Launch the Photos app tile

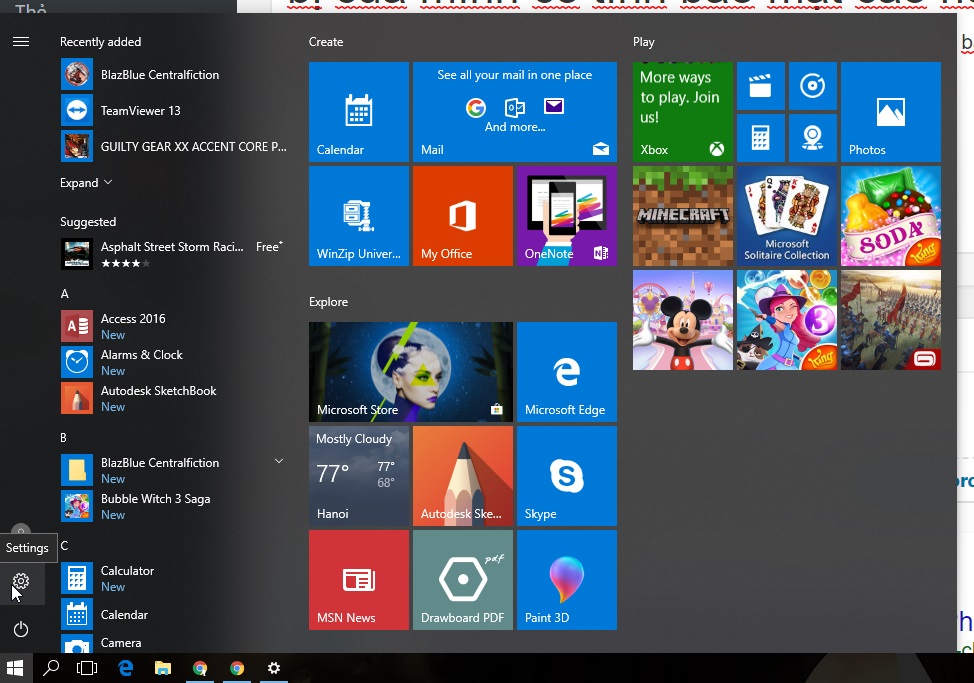[x=890, y=111]
